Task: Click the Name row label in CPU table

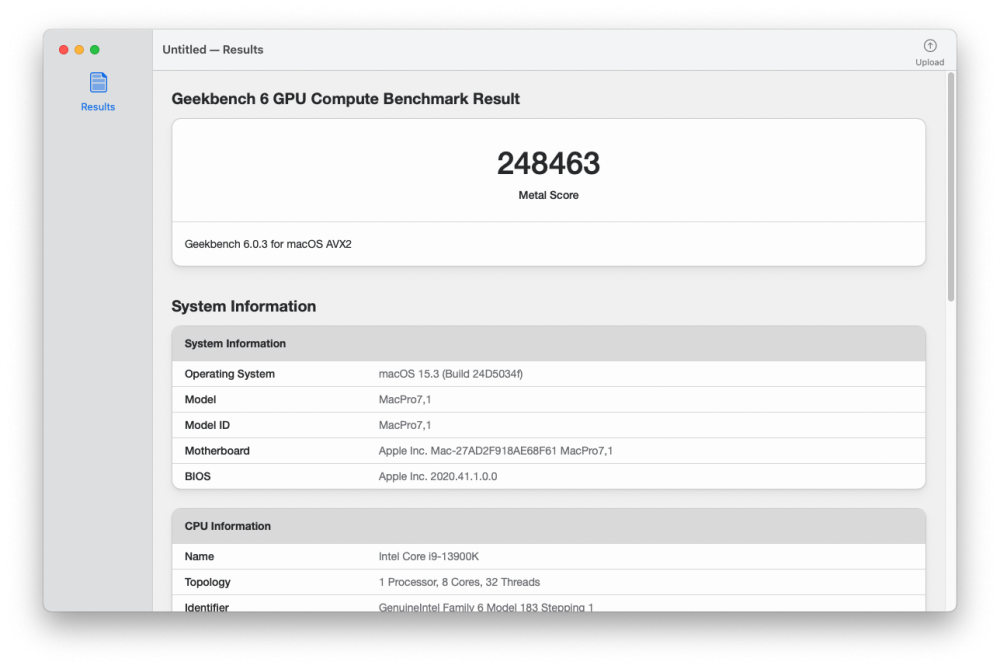Action: click(x=199, y=556)
